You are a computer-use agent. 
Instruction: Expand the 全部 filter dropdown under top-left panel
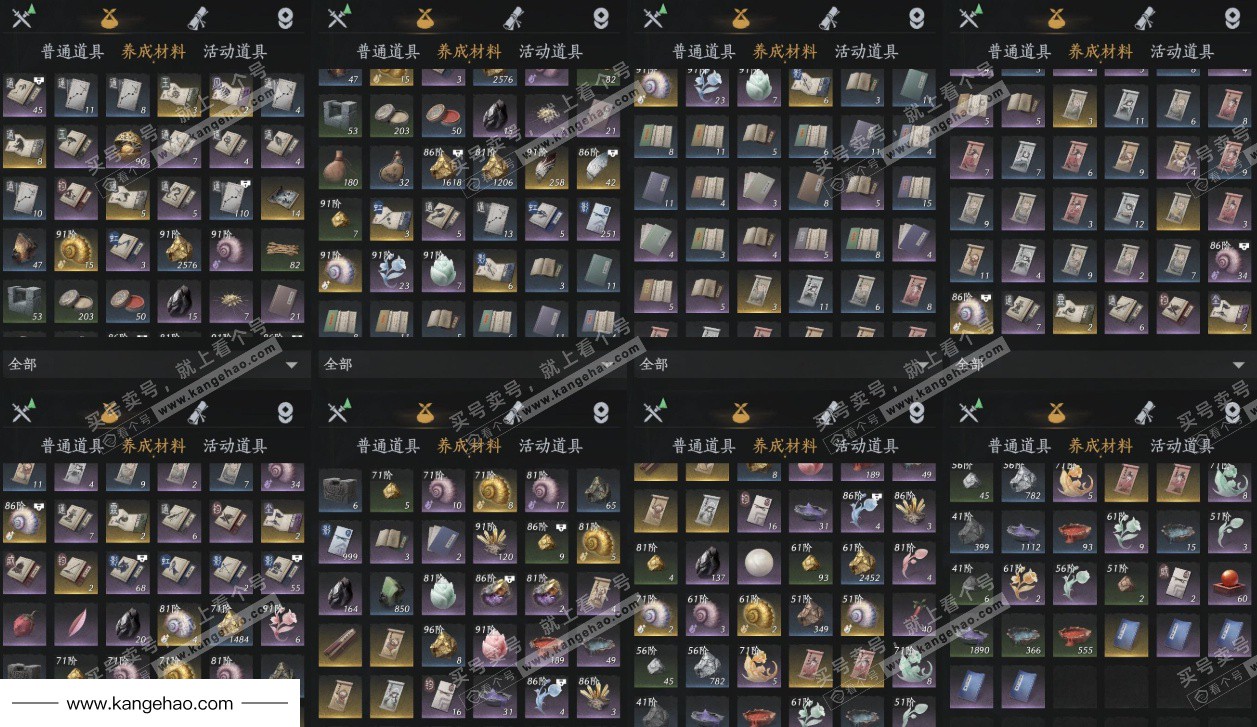152,364
